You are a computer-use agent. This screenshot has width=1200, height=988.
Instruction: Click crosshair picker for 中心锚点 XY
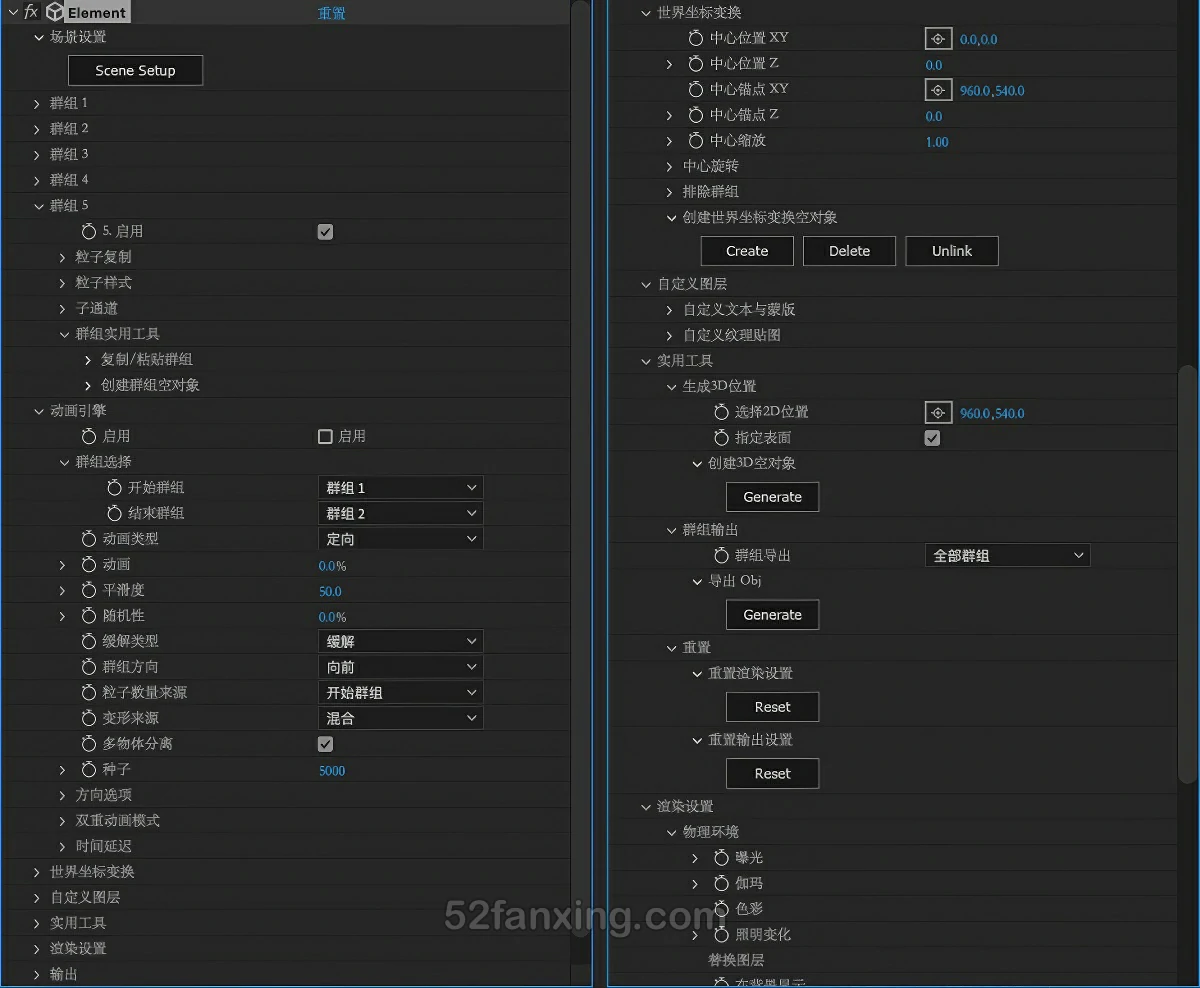pyautogui.click(x=938, y=90)
